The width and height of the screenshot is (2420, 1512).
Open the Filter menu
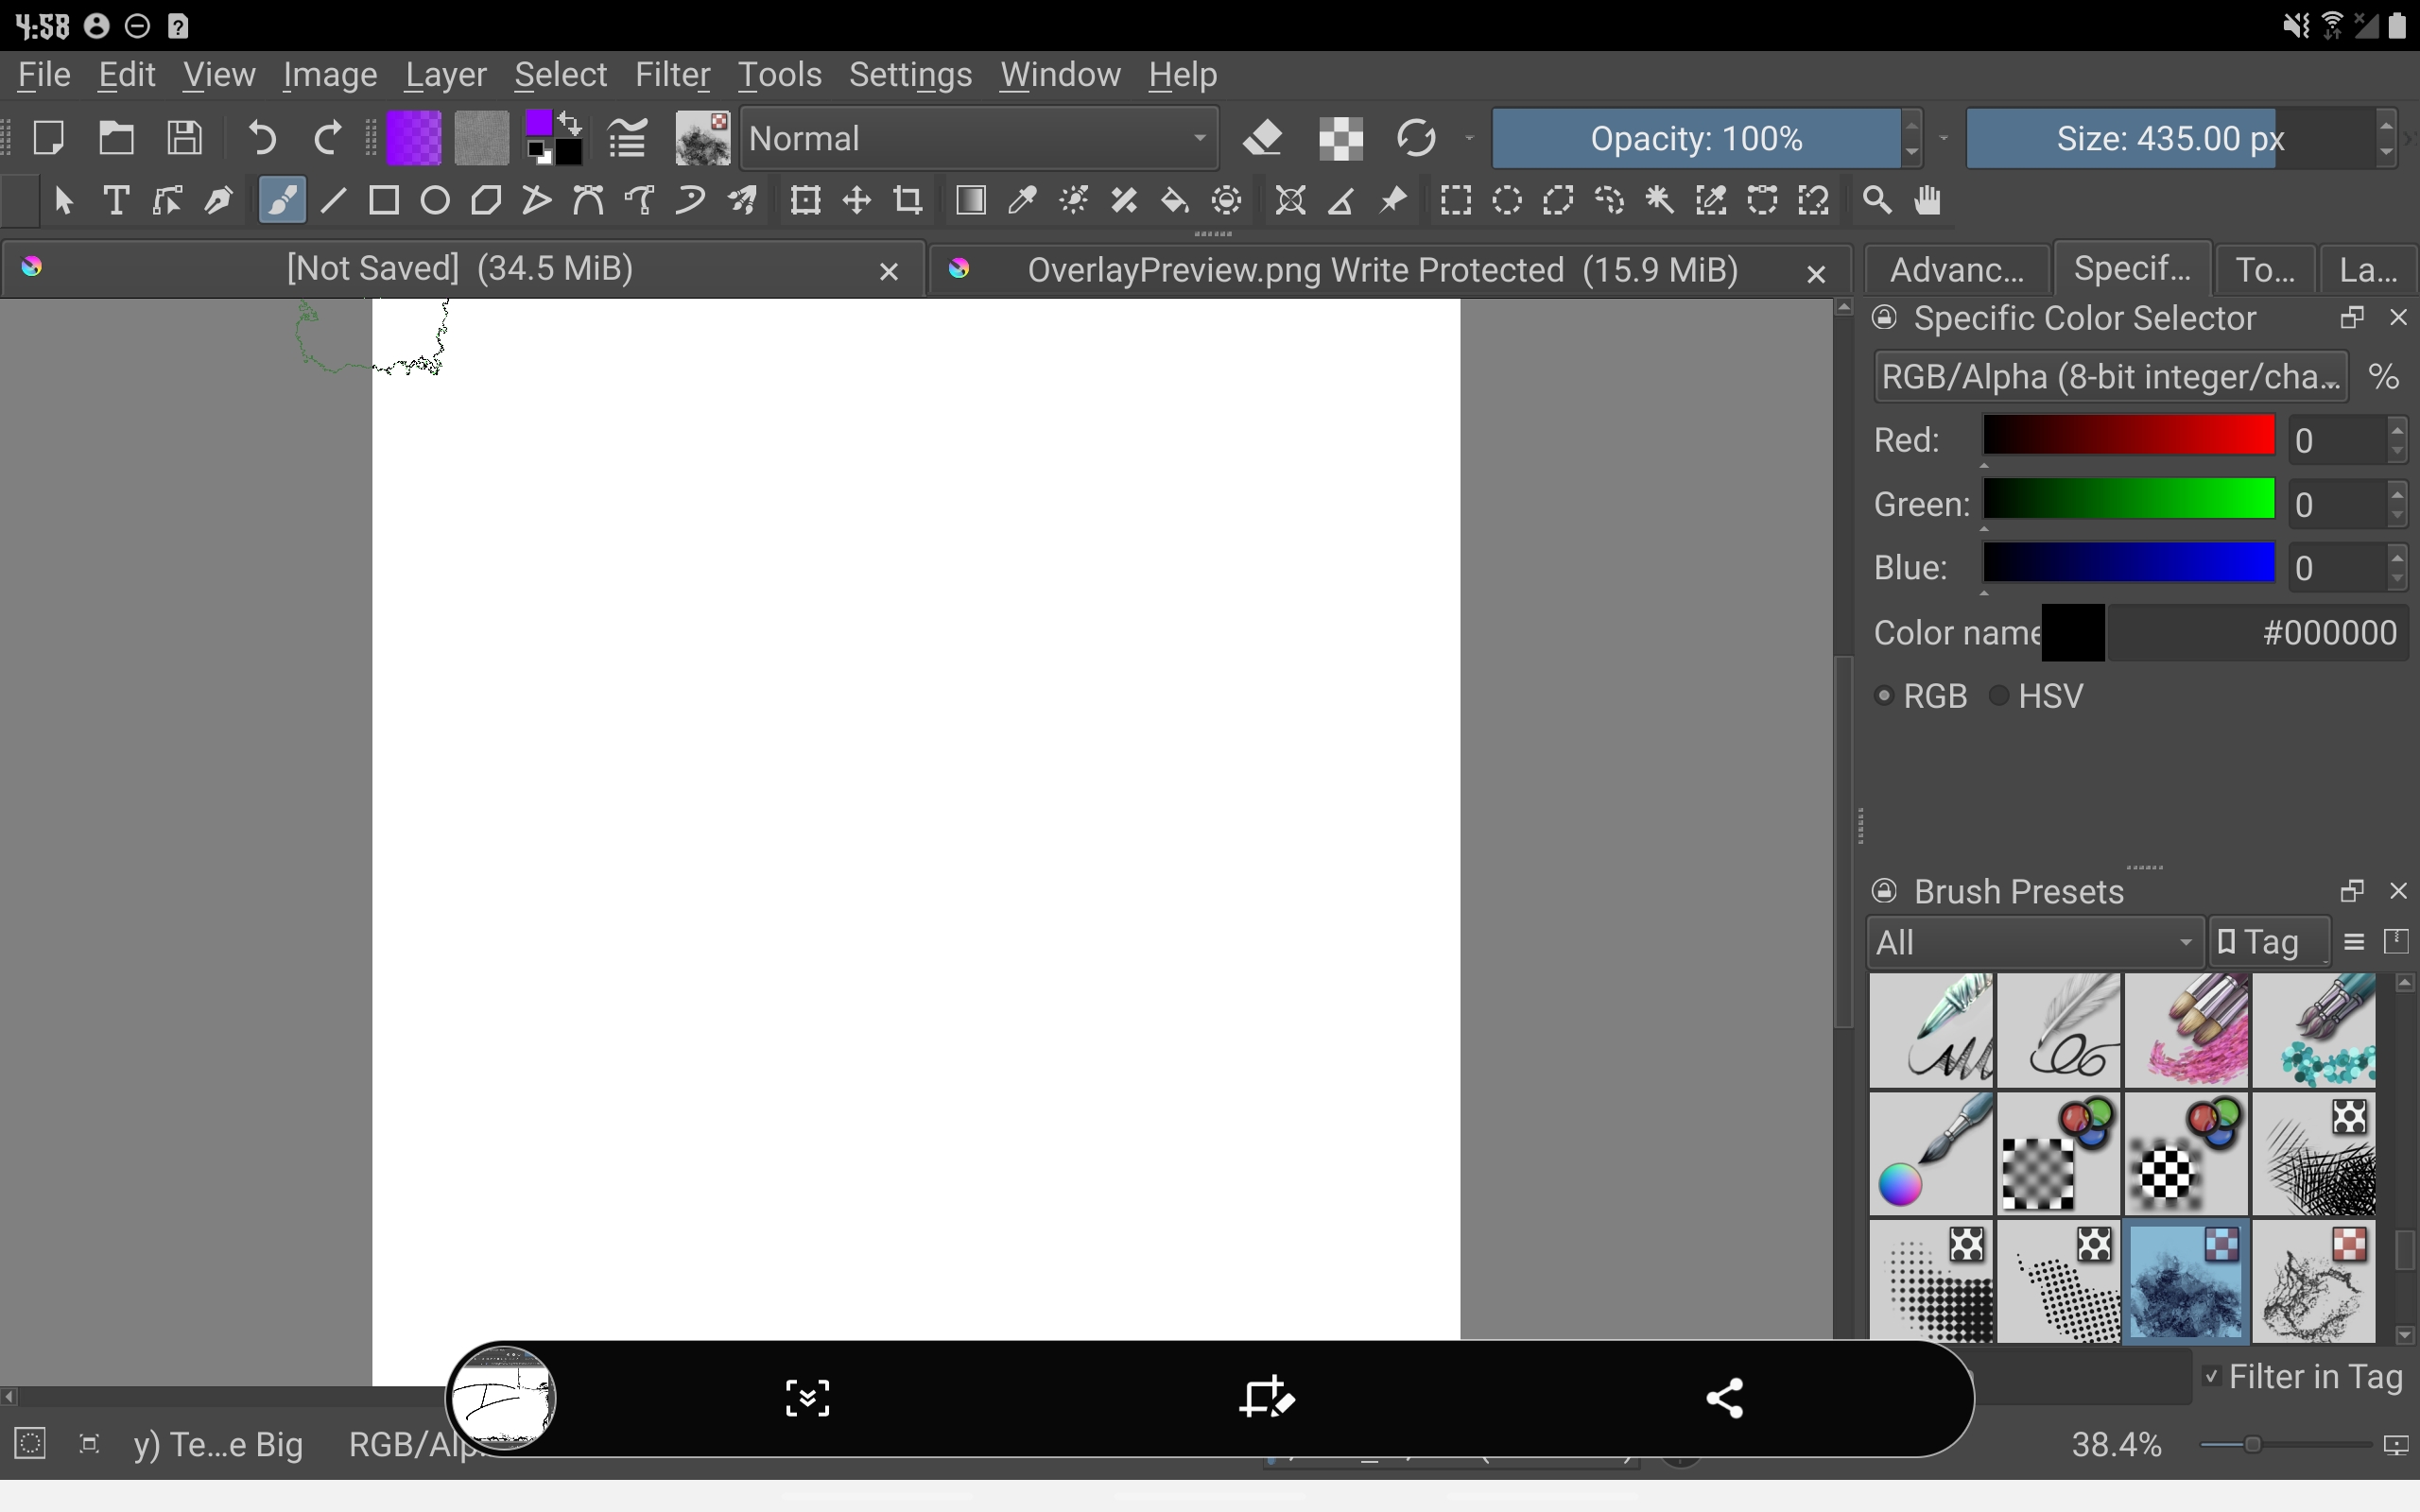(x=672, y=75)
